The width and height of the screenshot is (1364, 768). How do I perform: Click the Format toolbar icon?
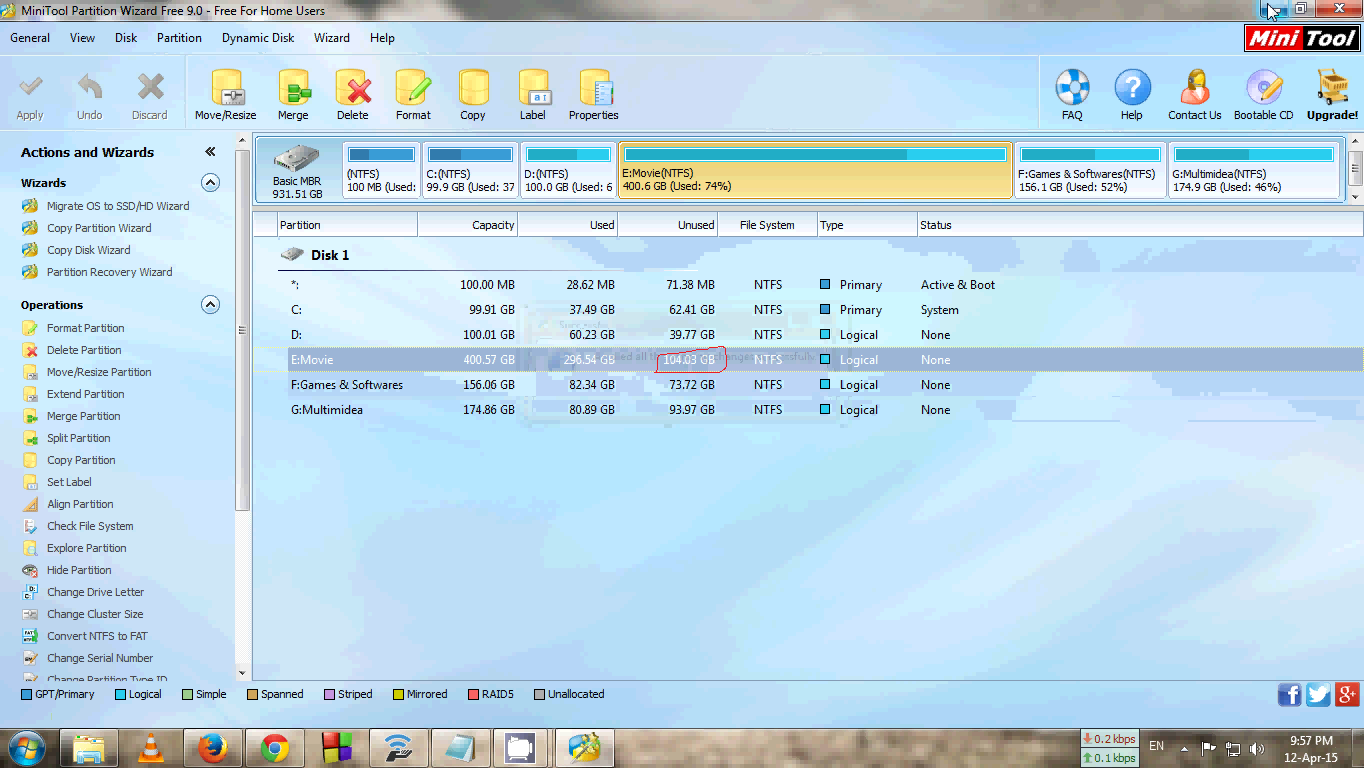click(x=413, y=88)
